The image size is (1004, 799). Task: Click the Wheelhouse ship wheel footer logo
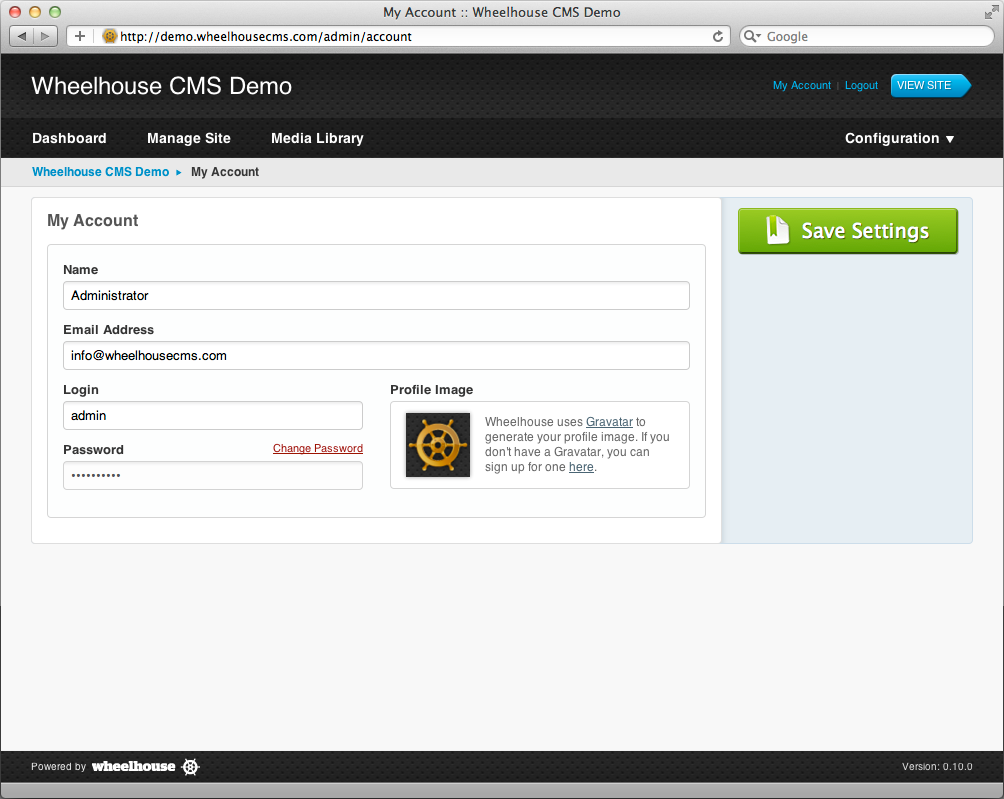coord(191,766)
